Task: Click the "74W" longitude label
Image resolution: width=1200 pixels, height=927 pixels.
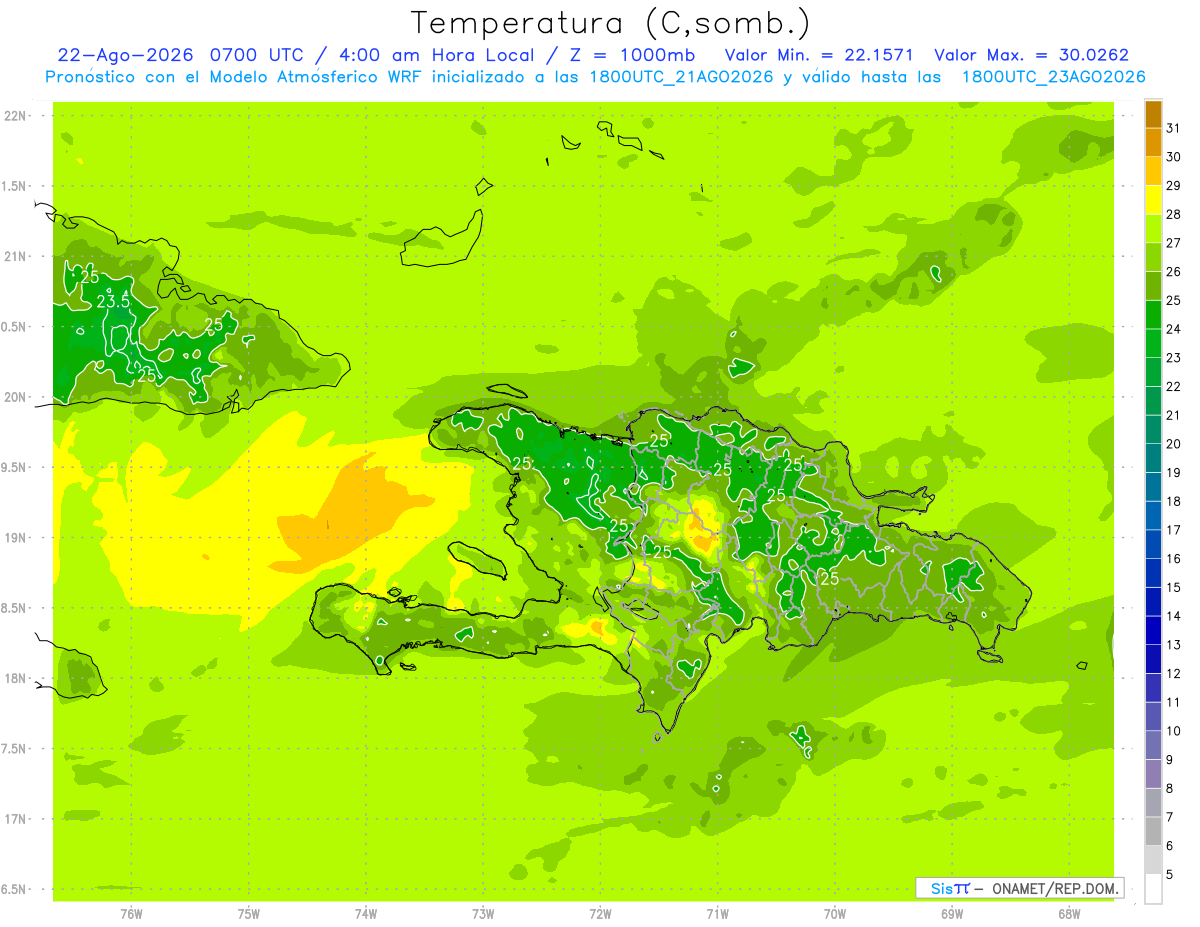Action: click(366, 914)
